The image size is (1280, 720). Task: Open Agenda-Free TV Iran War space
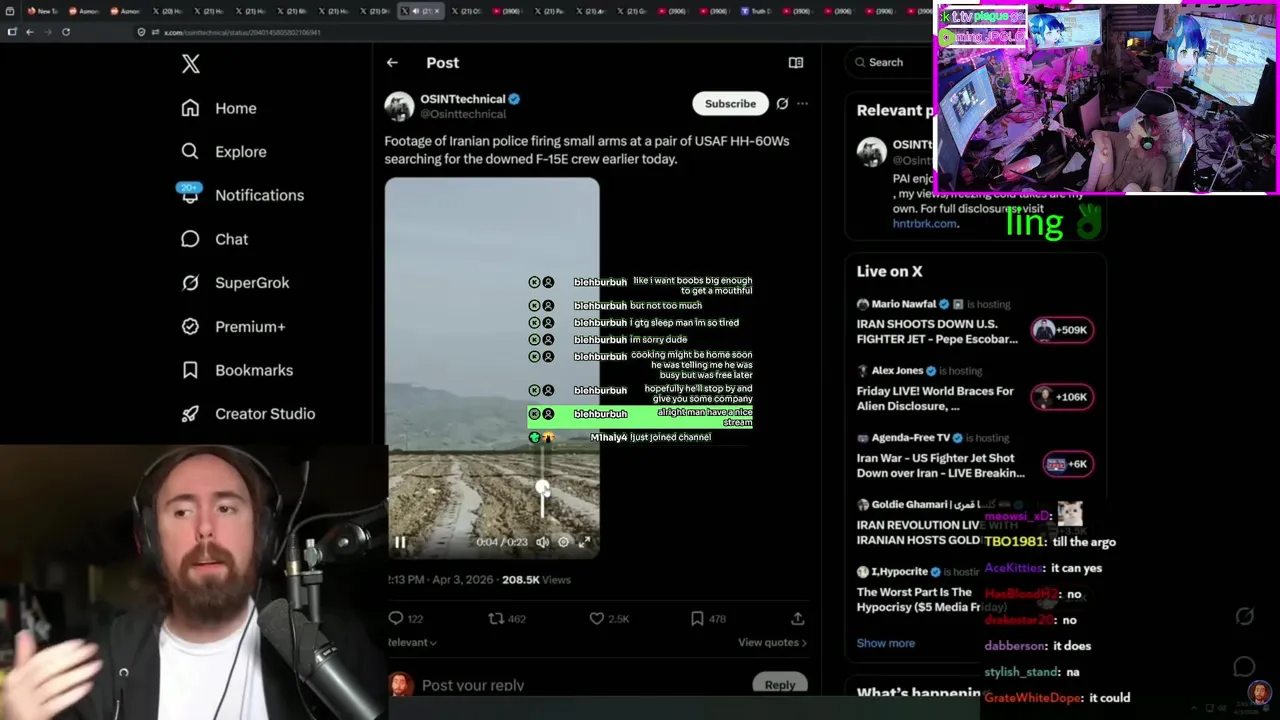940,465
